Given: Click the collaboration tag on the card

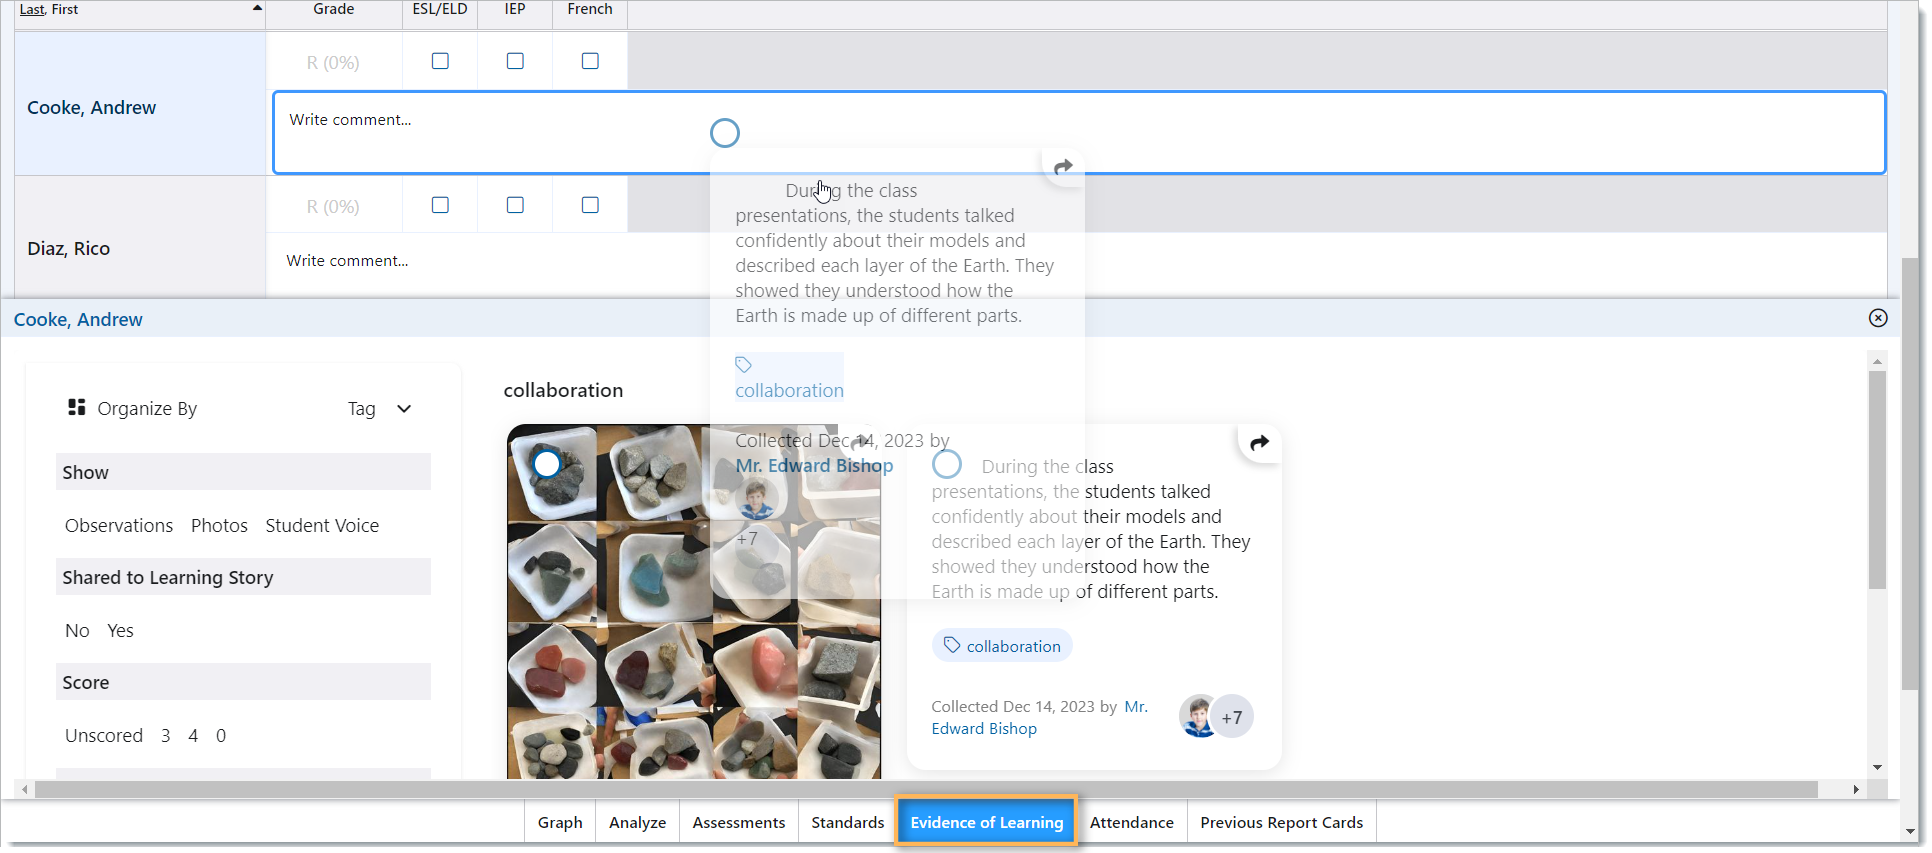Looking at the screenshot, I should tap(1002, 646).
